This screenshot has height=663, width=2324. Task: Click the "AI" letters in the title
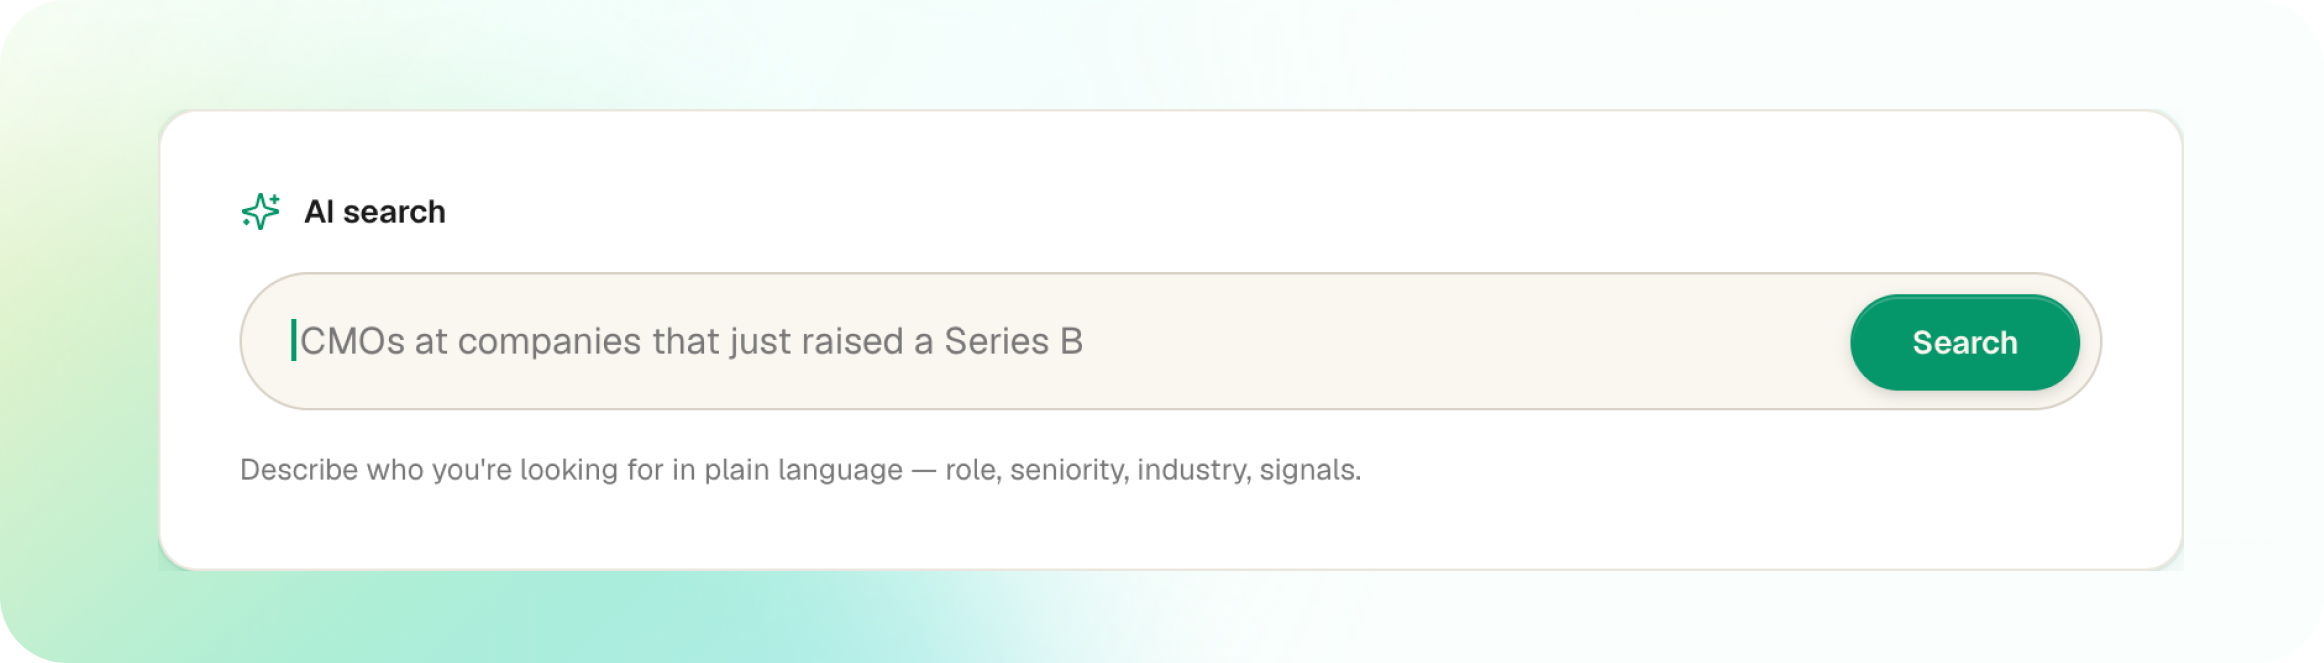pyautogui.click(x=318, y=212)
